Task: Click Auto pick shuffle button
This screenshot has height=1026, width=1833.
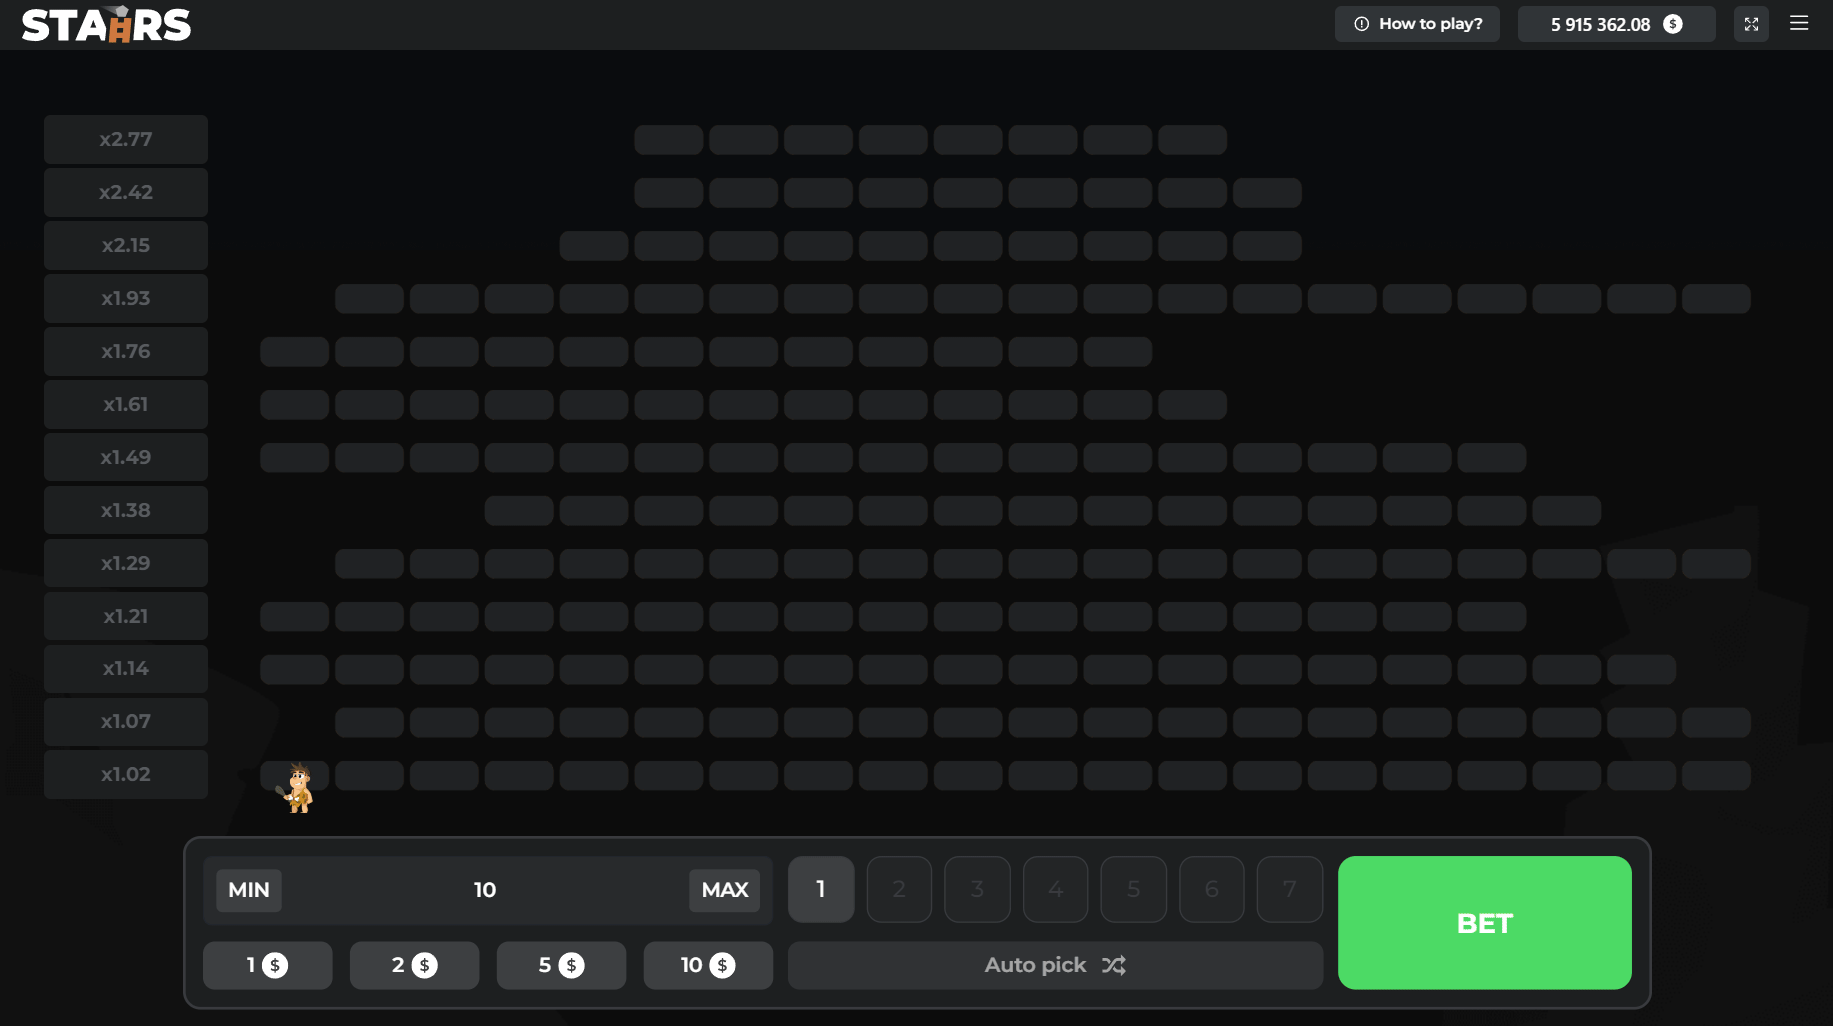Action: pos(1055,965)
